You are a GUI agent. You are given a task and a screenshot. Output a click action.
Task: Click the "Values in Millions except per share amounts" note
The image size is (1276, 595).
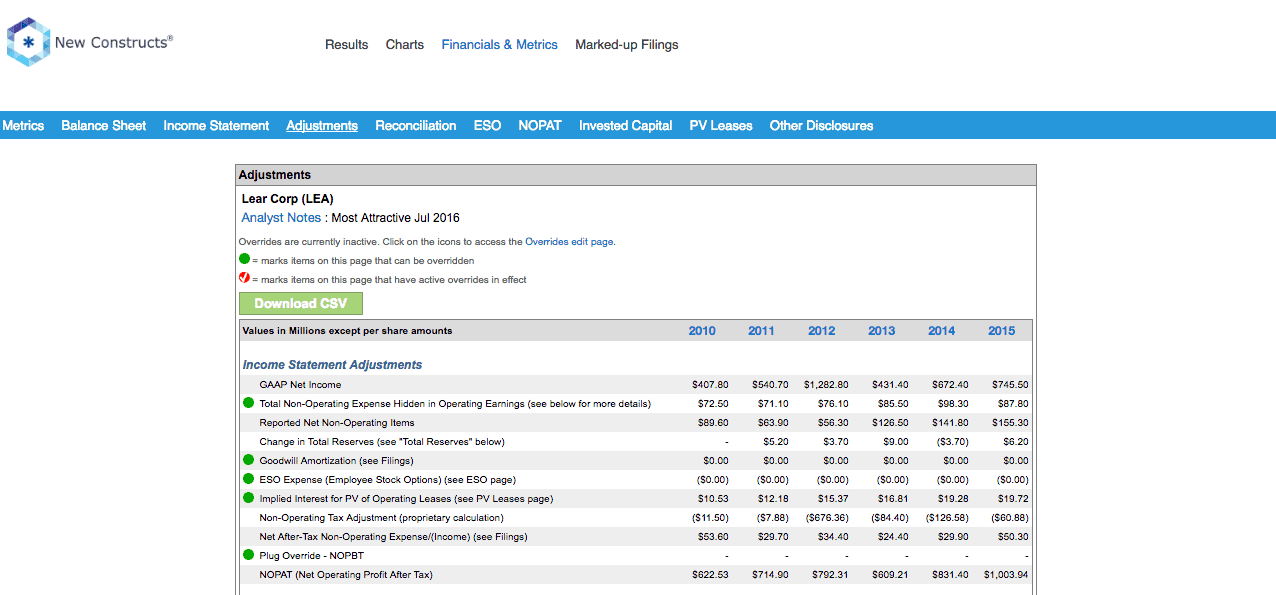point(347,331)
